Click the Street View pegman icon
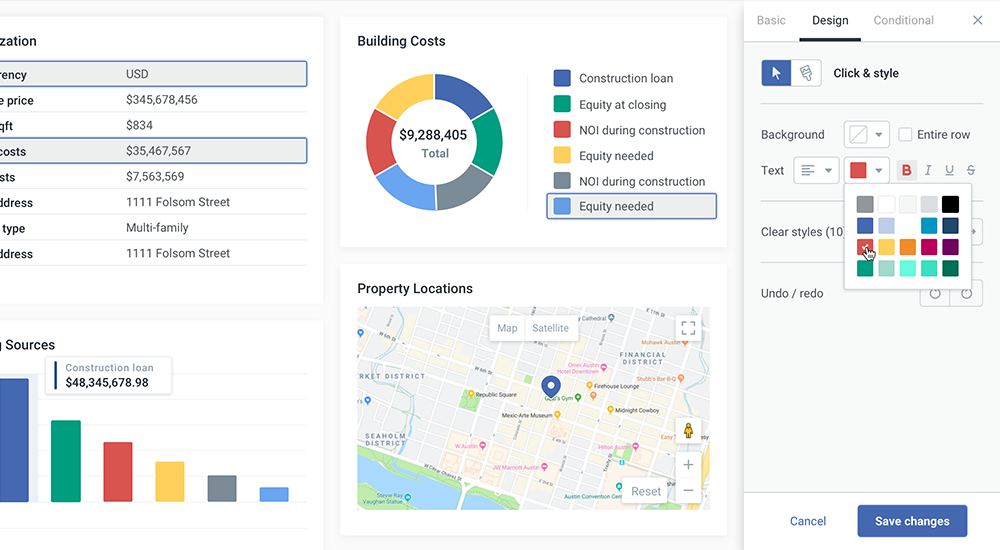This screenshot has height=550, width=1000. [688, 431]
